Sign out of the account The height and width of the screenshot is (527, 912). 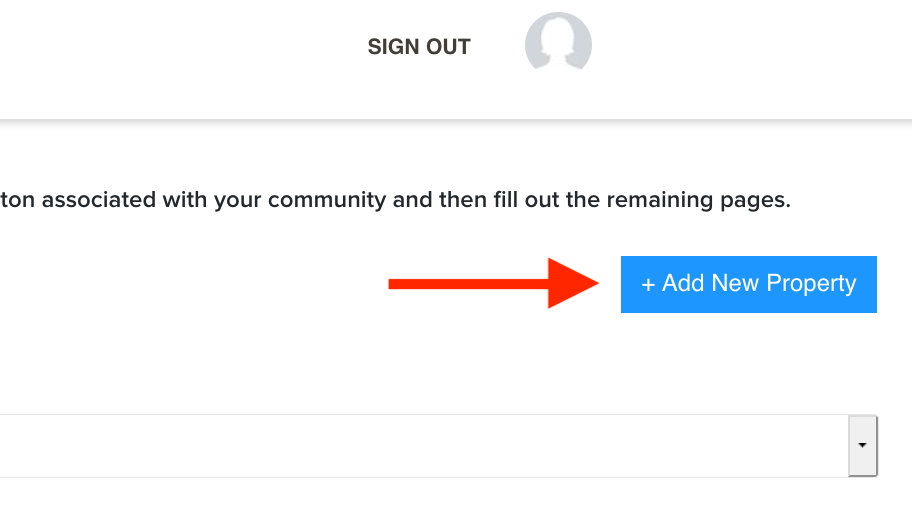[x=419, y=47]
